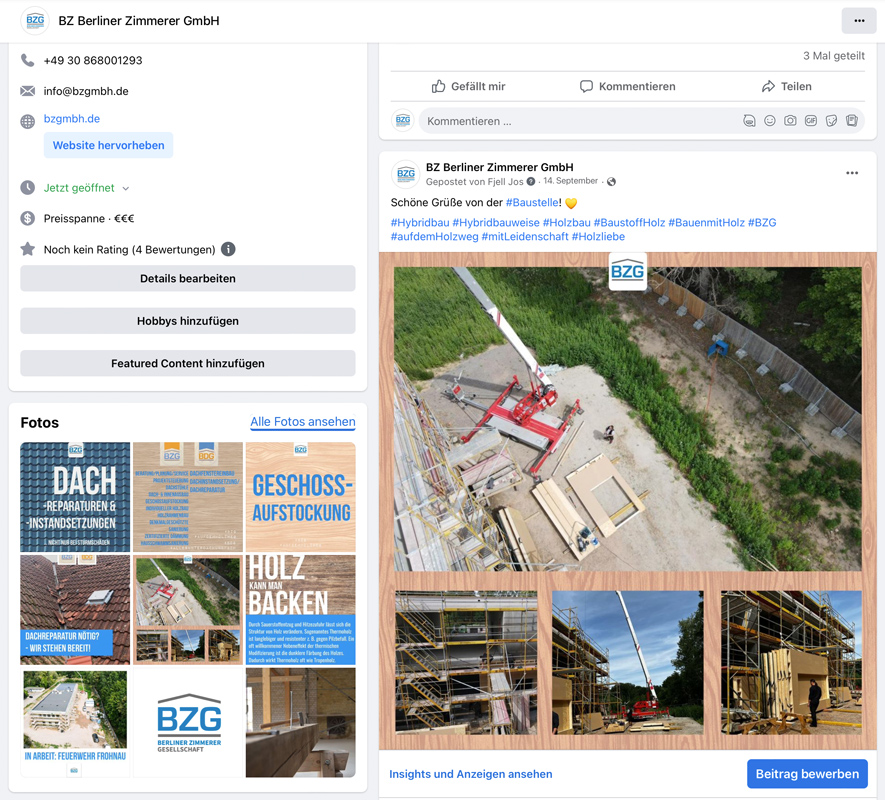This screenshot has width=885, height=800.
Task: Click Details bearbeiten button
Action: click(x=188, y=278)
